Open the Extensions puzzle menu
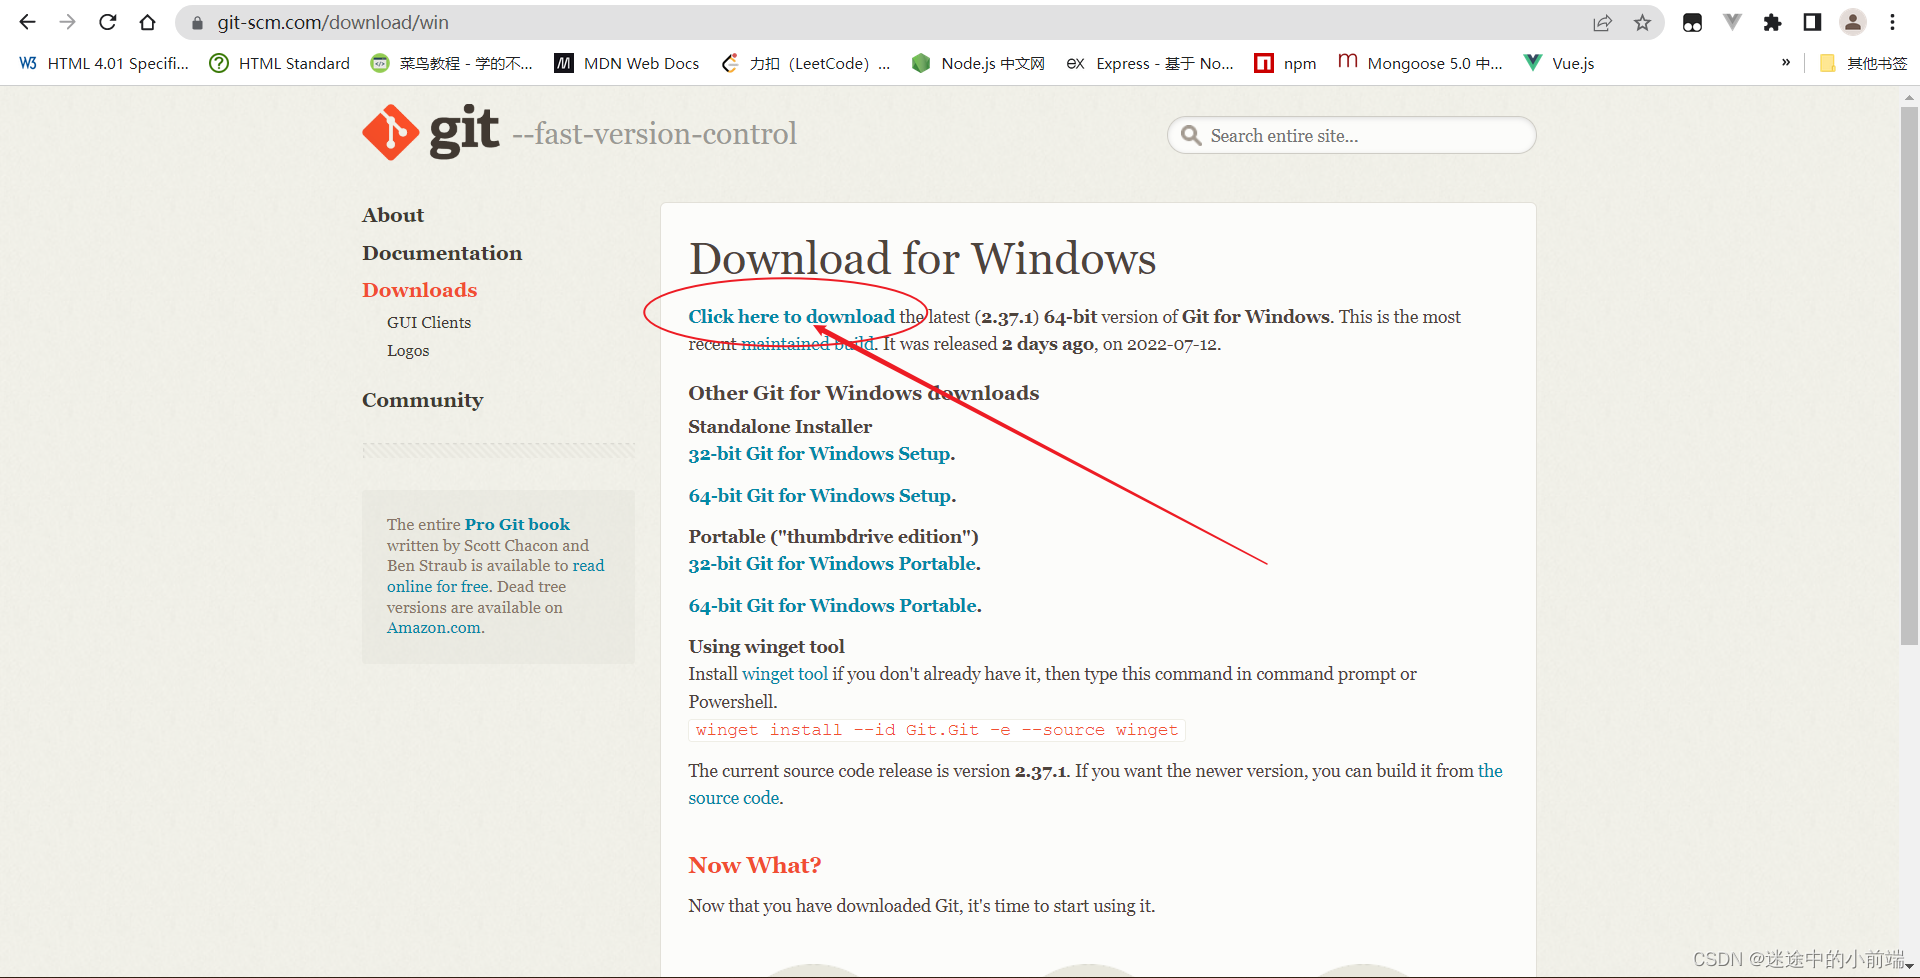This screenshot has height=978, width=1920. pyautogui.click(x=1772, y=22)
